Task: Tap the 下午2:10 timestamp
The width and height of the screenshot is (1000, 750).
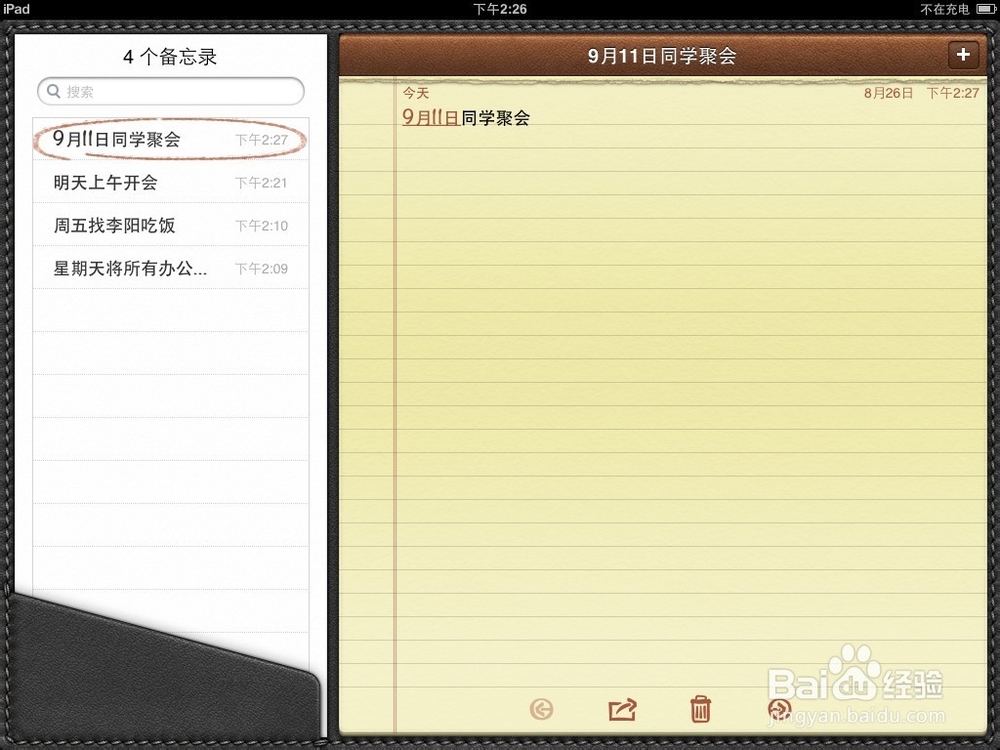Action: point(261,226)
